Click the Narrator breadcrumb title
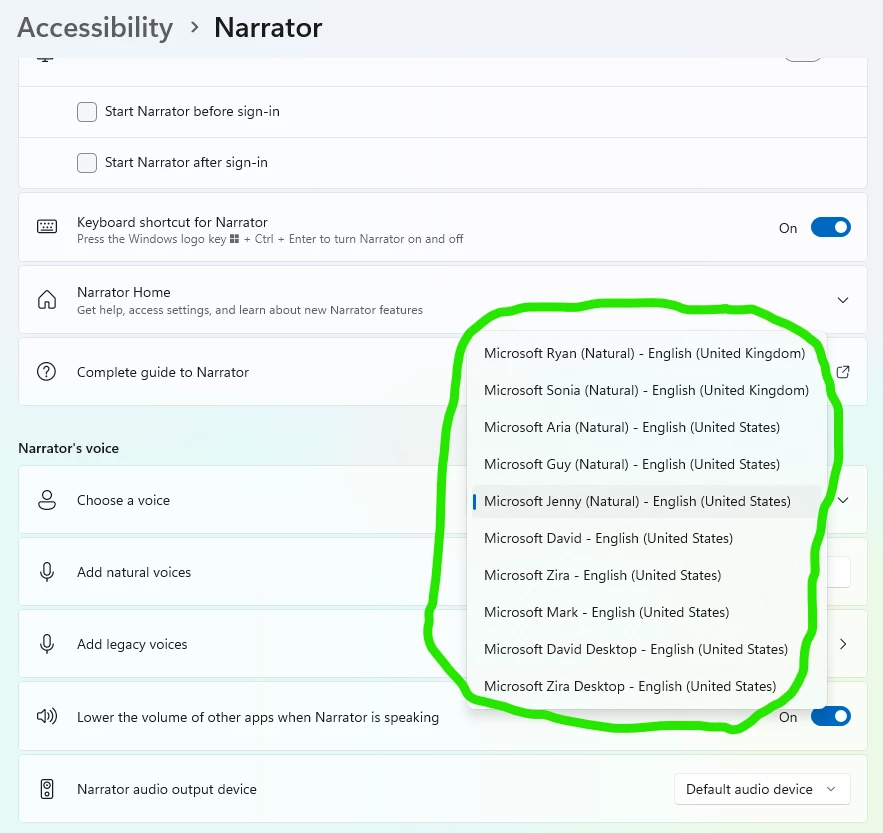Viewport: 883px width, 833px height. [268, 28]
